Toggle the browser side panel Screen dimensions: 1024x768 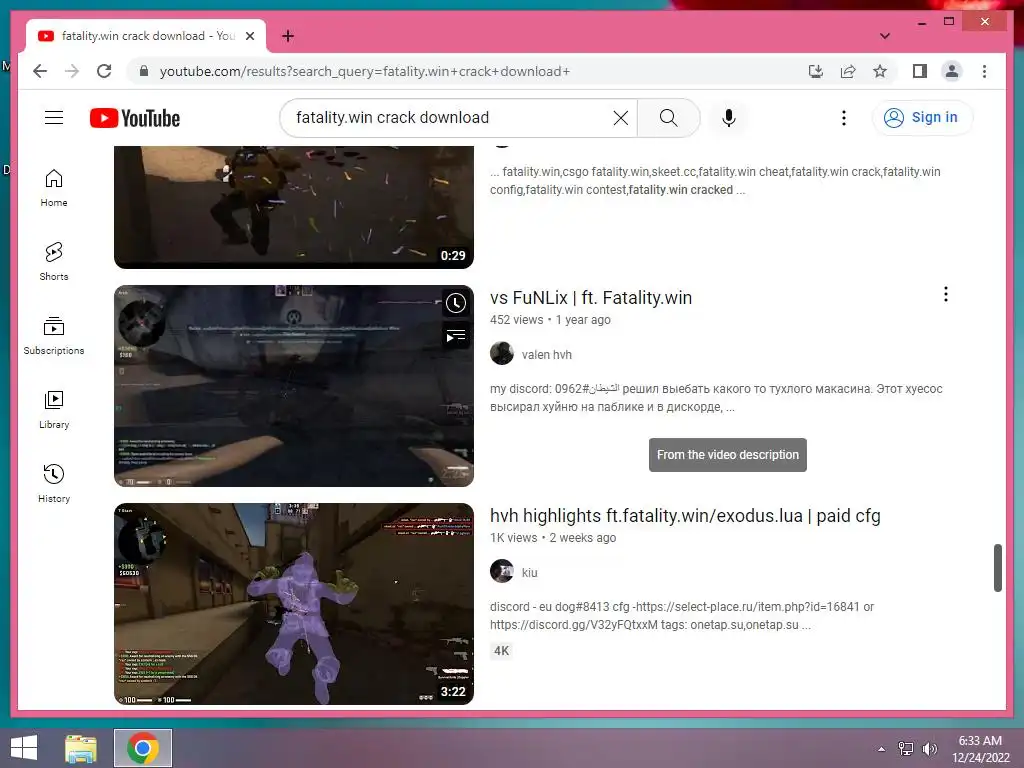920,71
